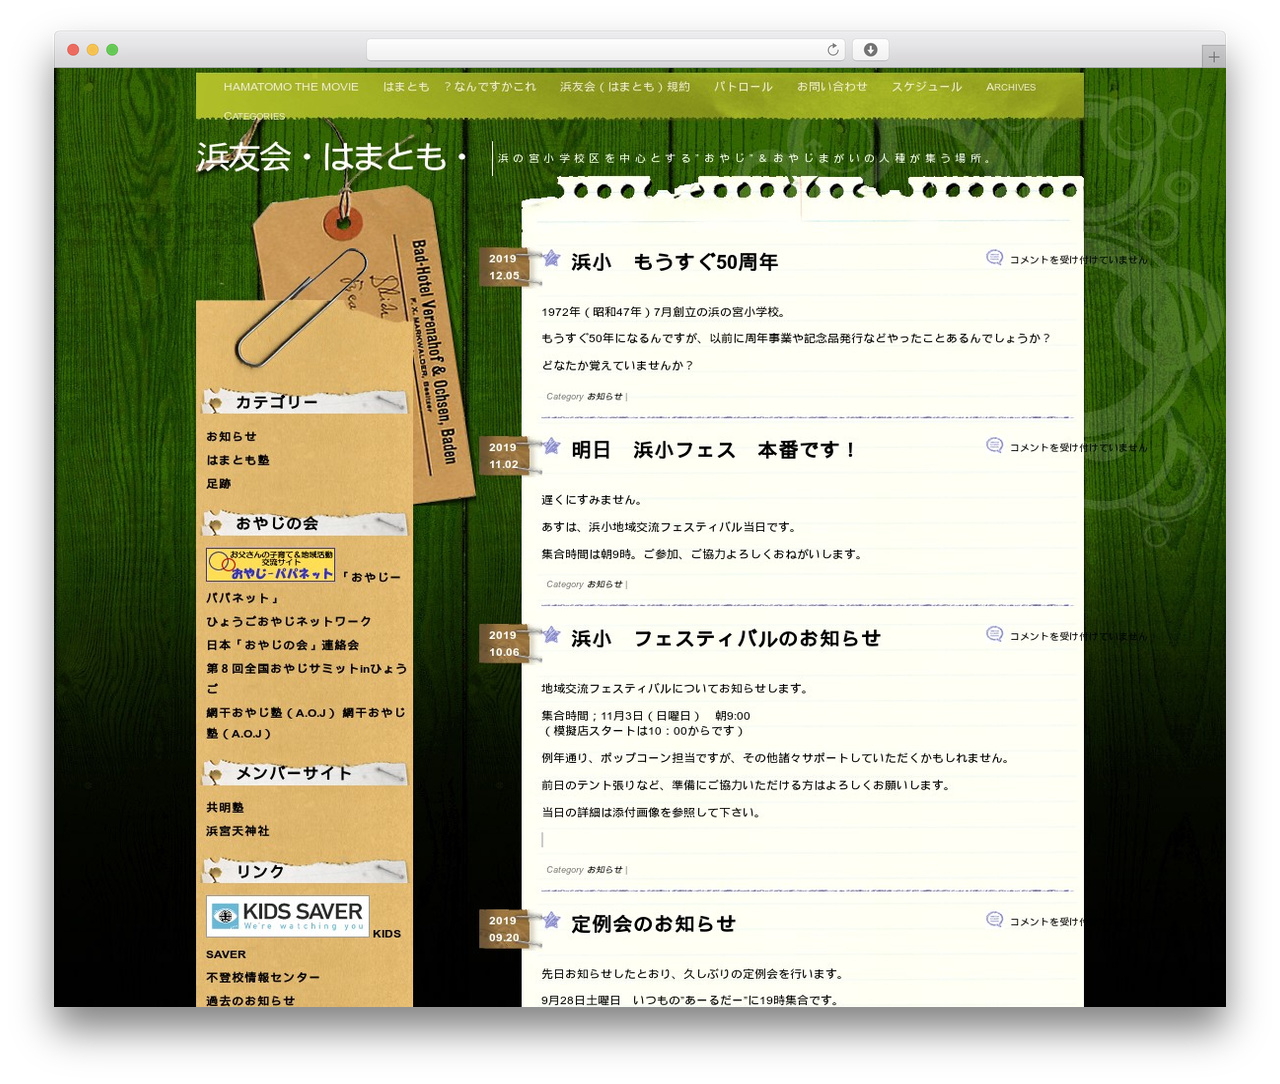Screen dimensions: 1280x1084
Task: Open the パトロール menu item
Action: [743, 87]
